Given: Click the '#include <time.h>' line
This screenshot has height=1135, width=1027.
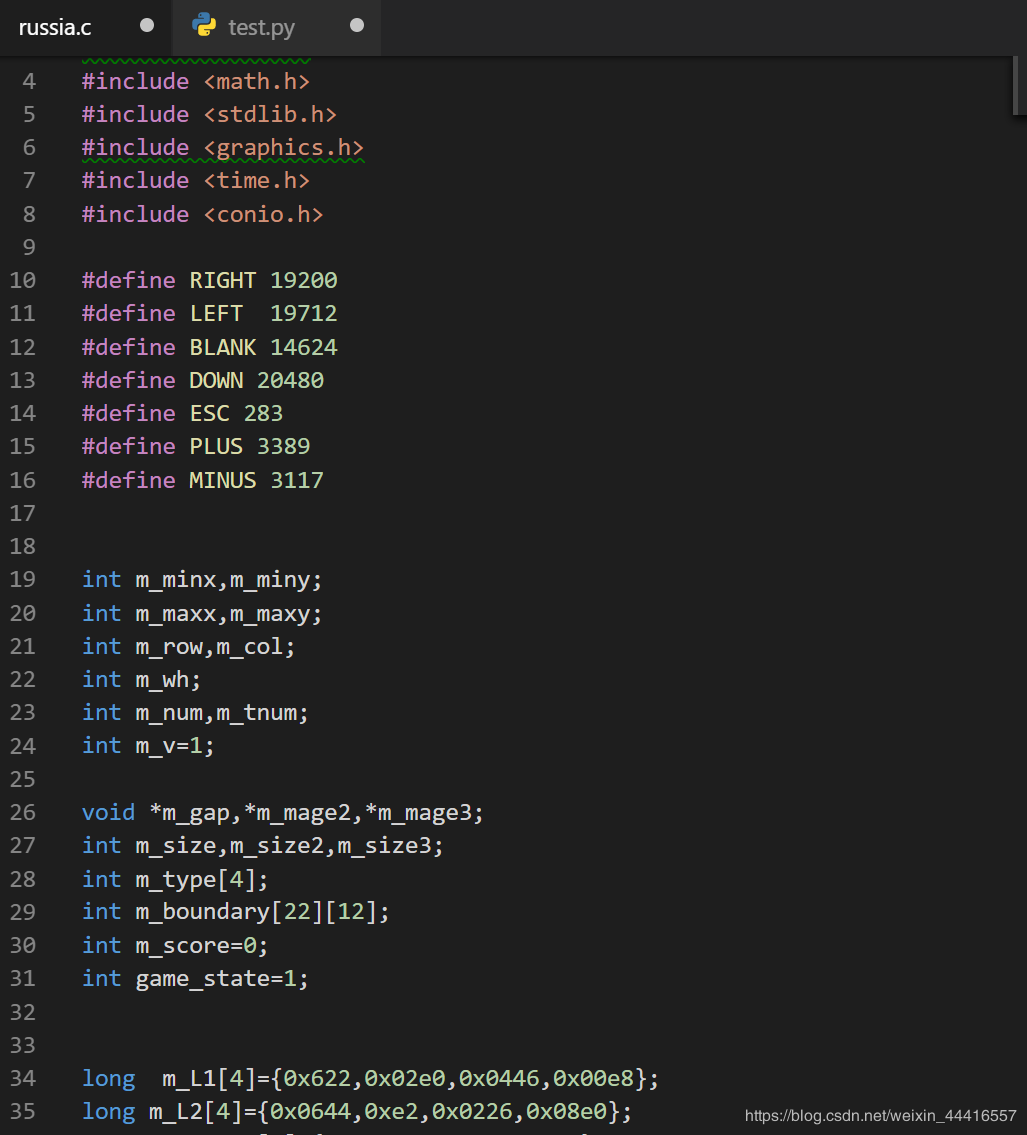Looking at the screenshot, I should point(195,180).
